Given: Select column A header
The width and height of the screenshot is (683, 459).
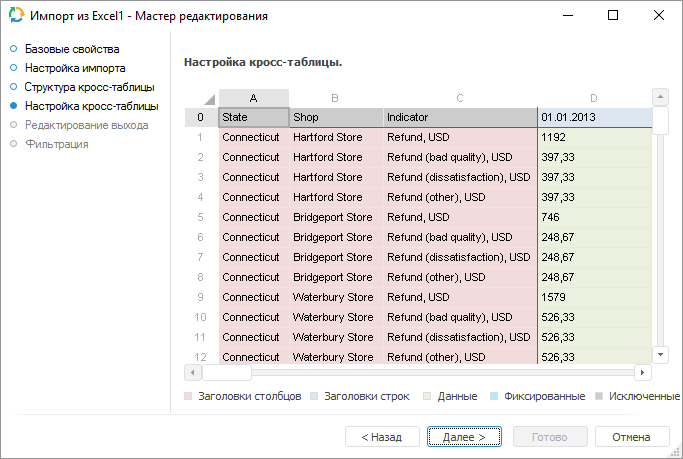Looking at the screenshot, I should coord(254,98).
